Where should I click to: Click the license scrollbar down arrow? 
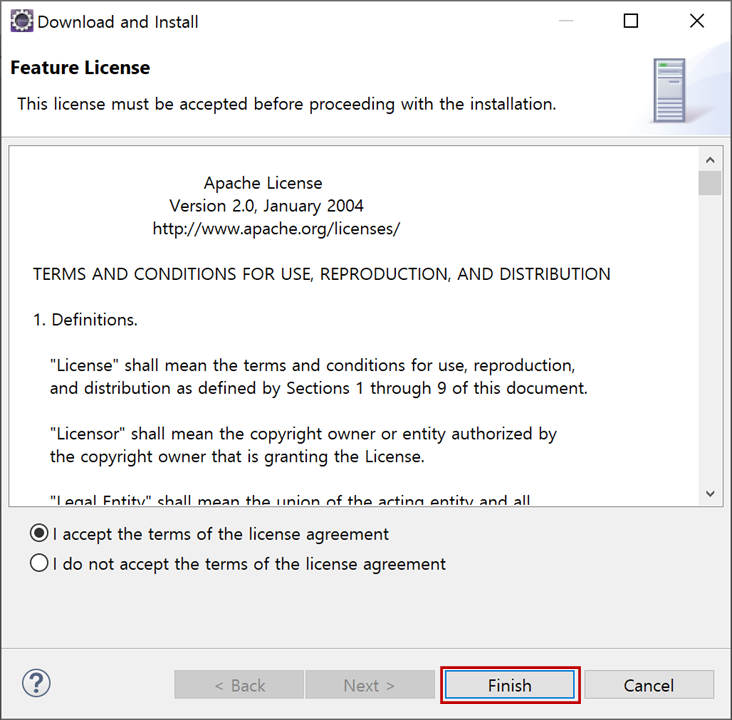point(710,493)
